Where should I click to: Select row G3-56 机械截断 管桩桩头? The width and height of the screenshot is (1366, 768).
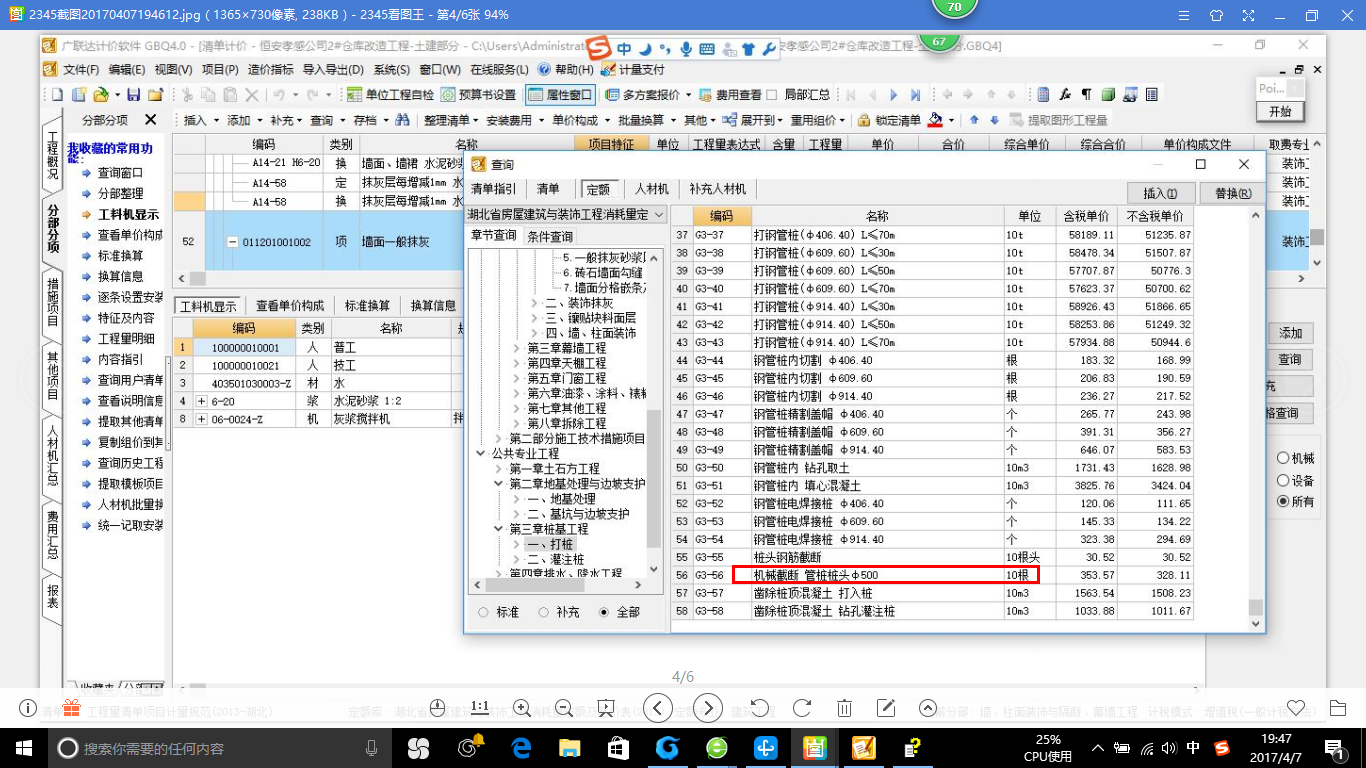pyautogui.click(x=931, y=575)
